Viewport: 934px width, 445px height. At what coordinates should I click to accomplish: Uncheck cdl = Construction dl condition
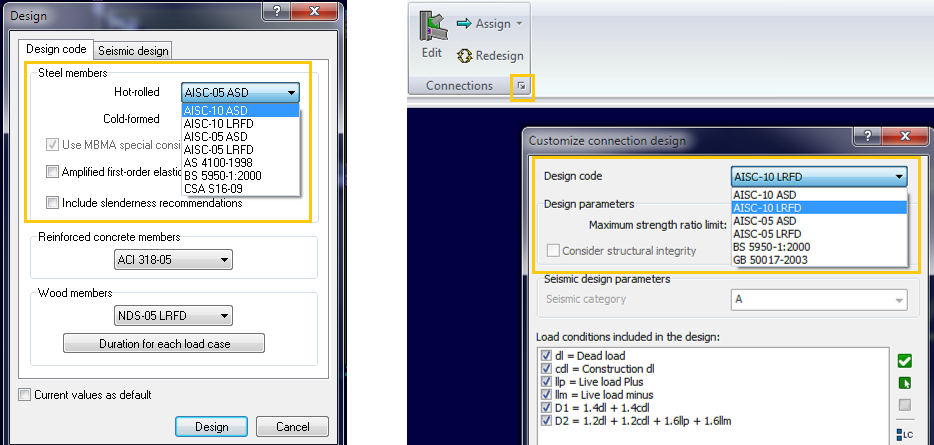[x=547, y=369]
